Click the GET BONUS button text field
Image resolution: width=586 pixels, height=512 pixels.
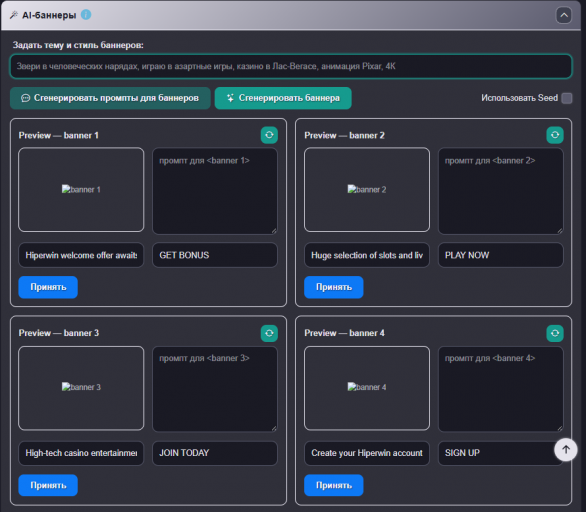point(215,255)
